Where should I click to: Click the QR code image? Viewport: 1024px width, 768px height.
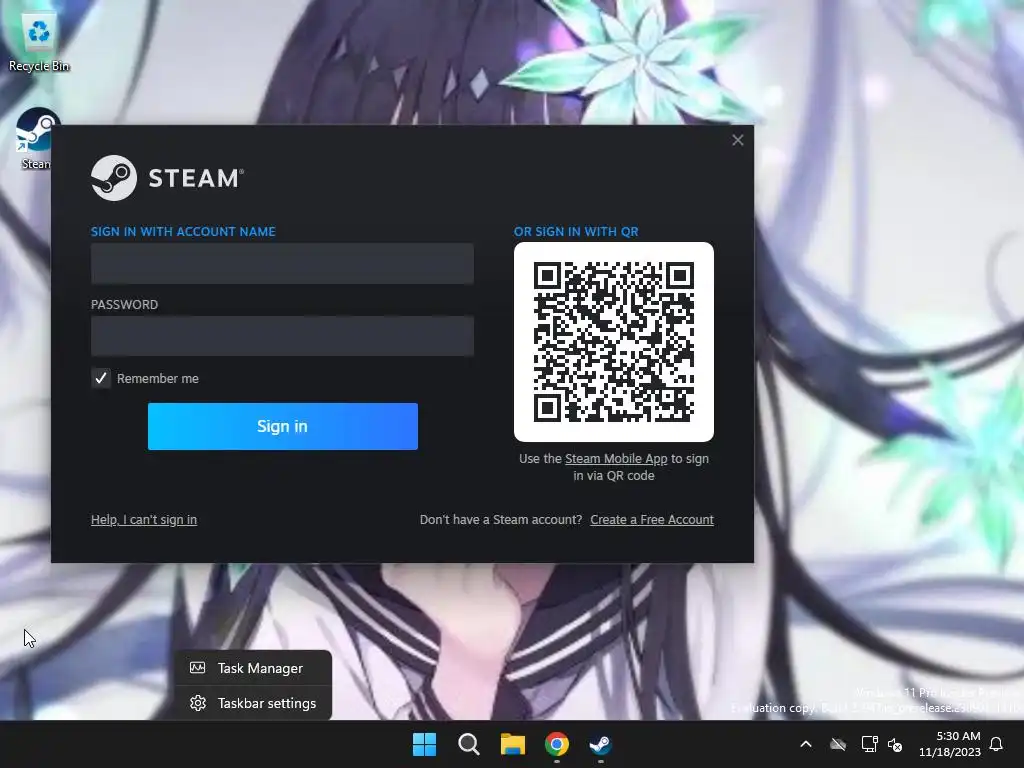coord(614,342)
